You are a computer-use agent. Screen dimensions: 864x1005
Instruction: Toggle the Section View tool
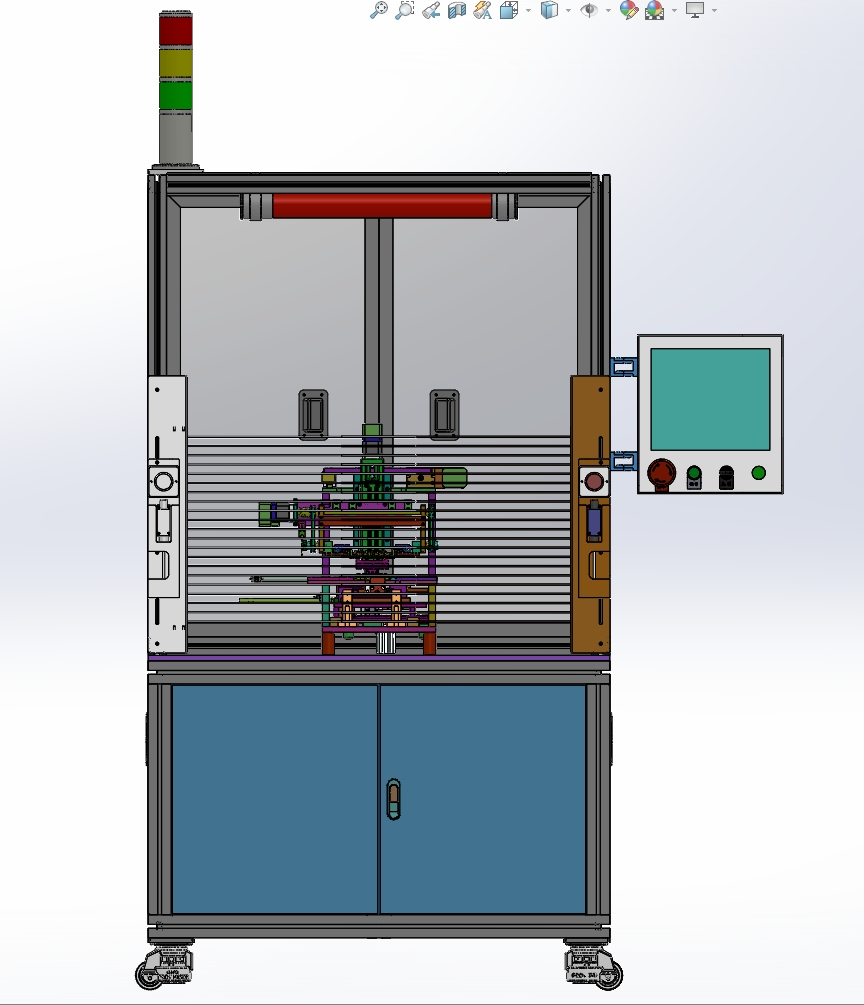[456, 10]
